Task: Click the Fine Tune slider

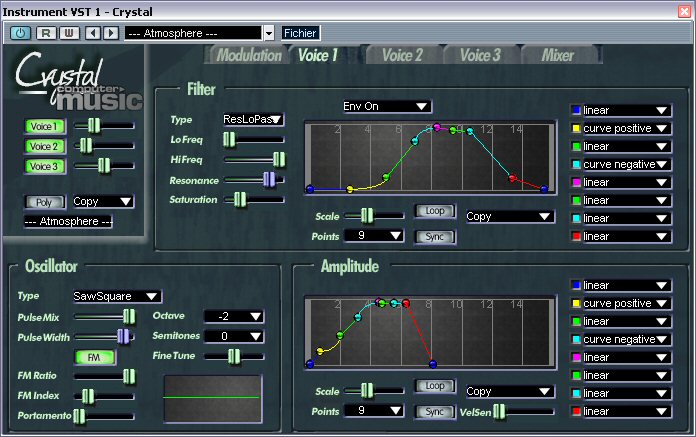Action: 234,356
